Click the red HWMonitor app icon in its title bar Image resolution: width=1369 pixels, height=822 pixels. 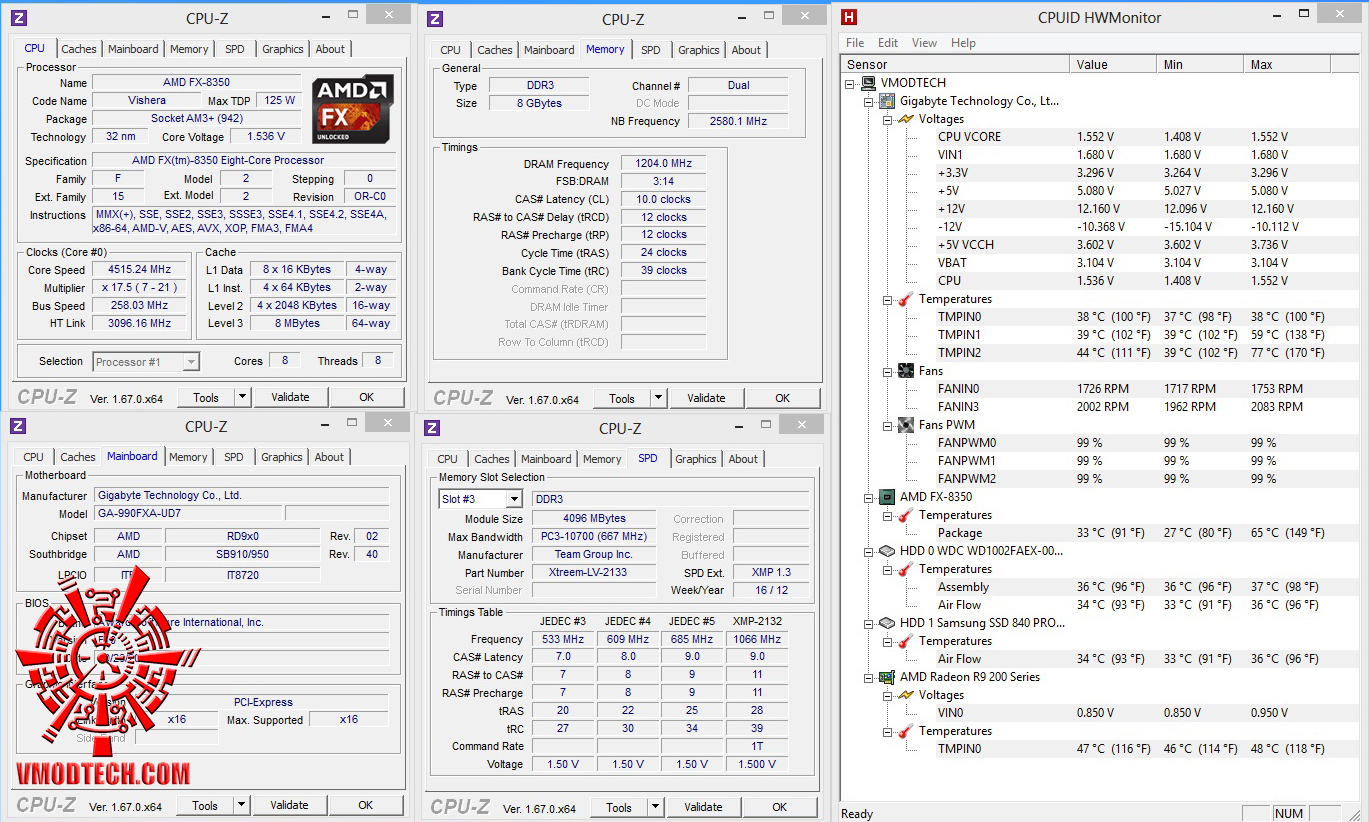pyautogui.click(x=849, y=17)
